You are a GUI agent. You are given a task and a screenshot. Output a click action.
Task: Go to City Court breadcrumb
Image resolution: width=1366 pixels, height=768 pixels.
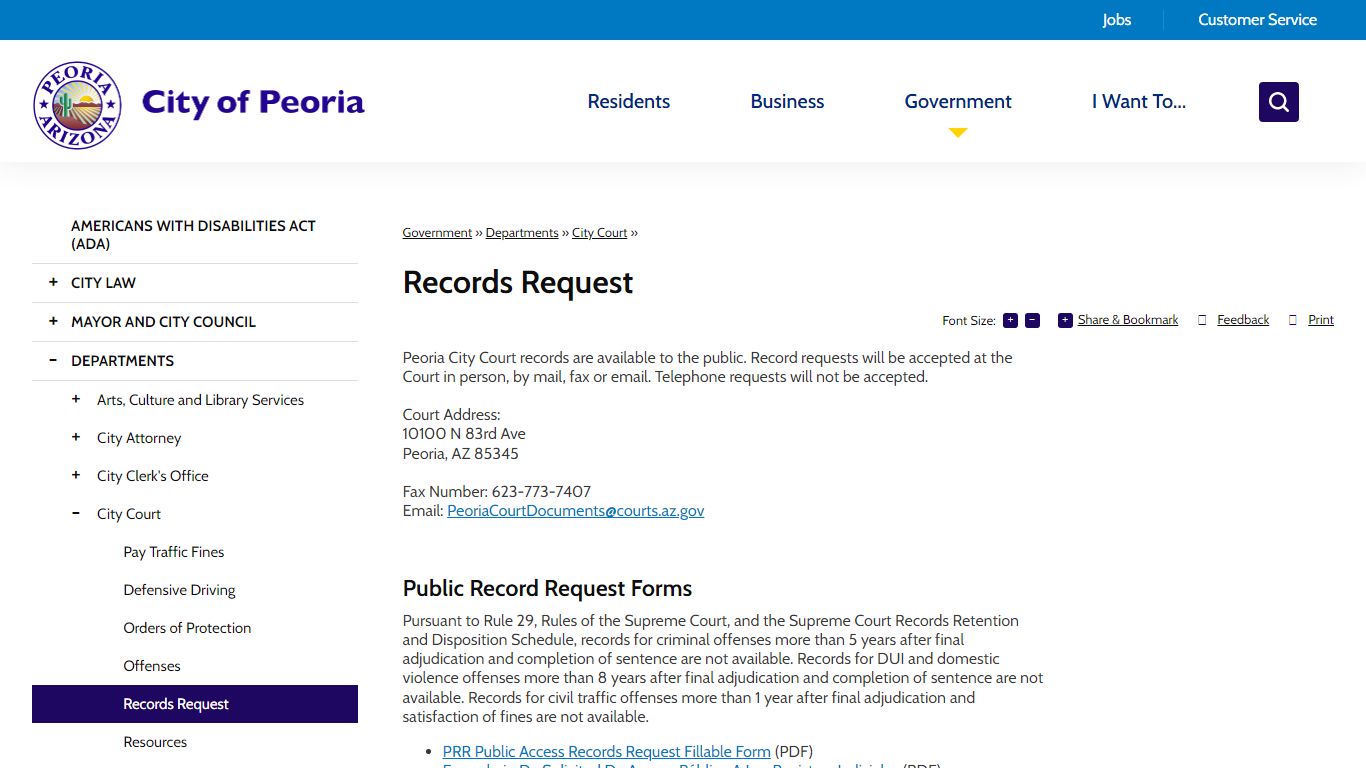pos(600,233)
